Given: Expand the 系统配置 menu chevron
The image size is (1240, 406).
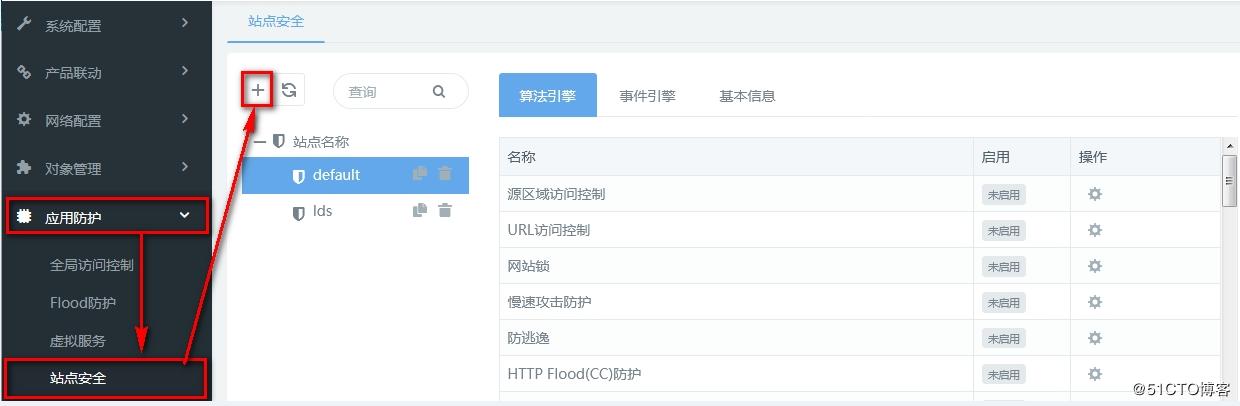Looking at the screenshot, I should pos(185,23).
